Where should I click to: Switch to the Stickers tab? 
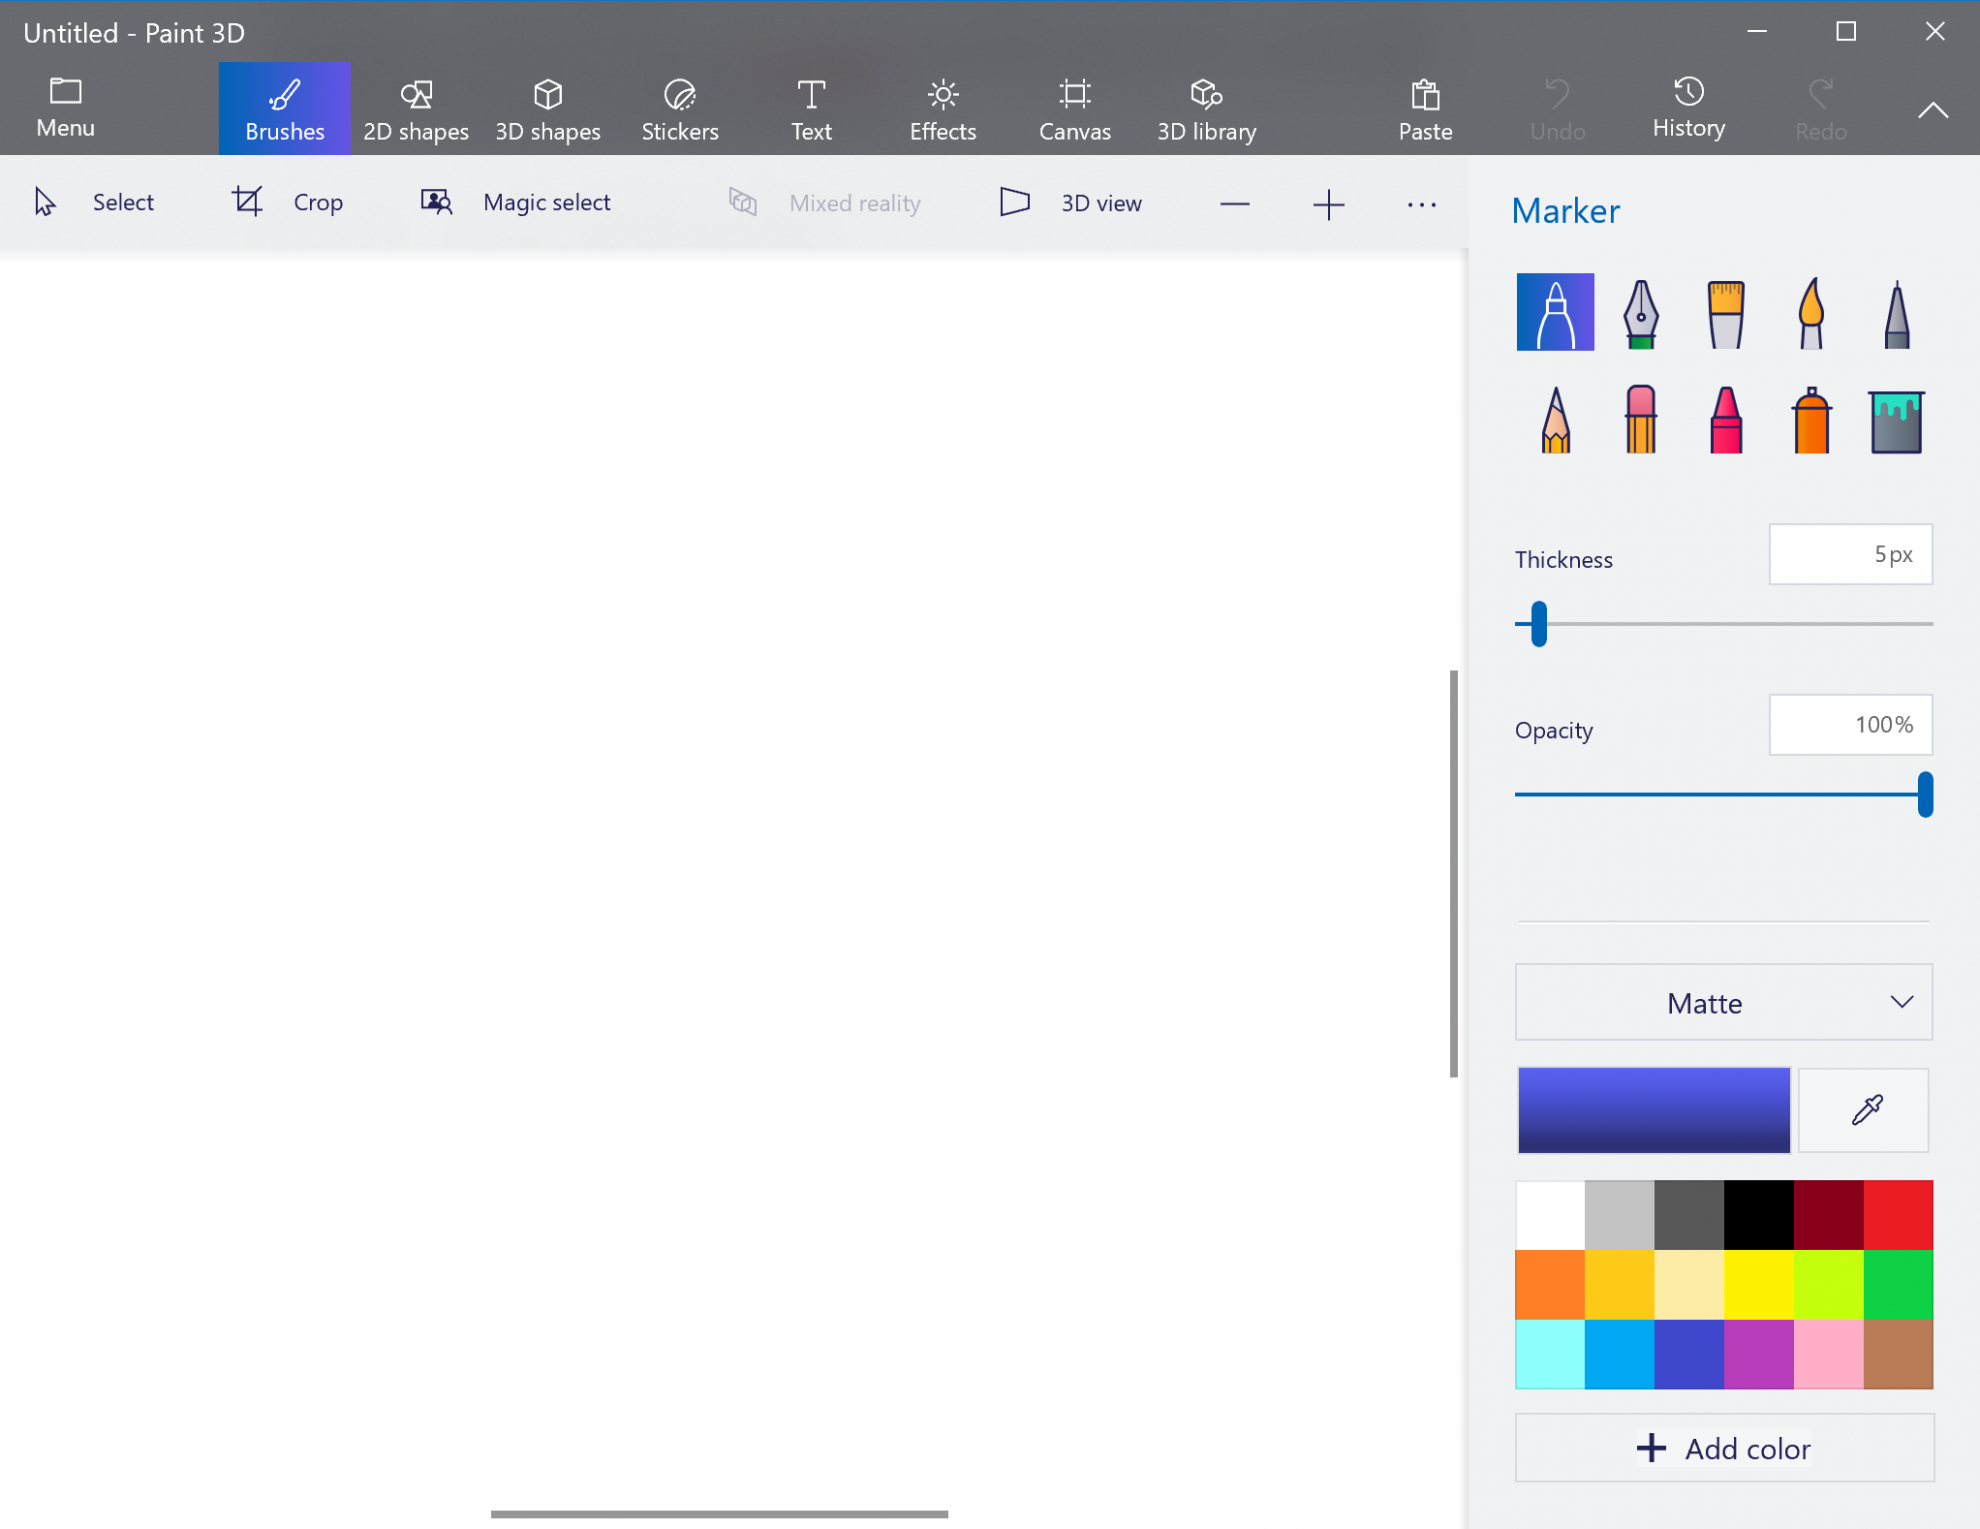[679, 107]
